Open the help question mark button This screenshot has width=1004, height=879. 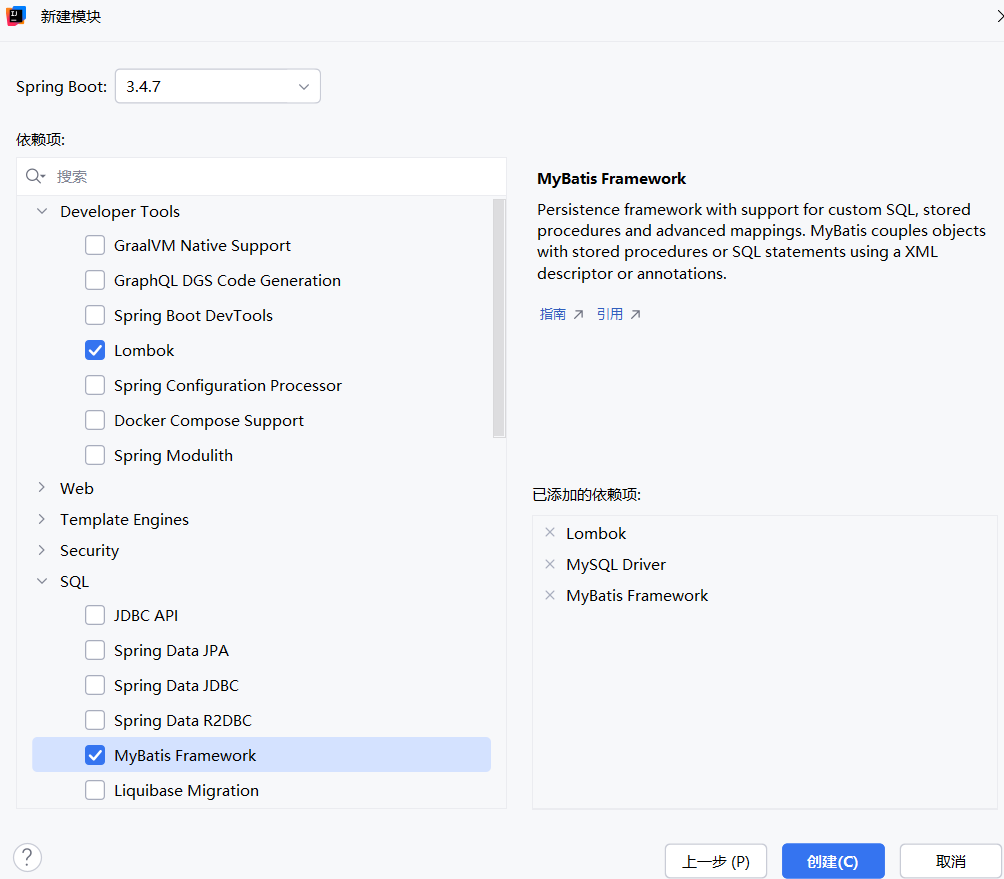(x=27, y=857)
